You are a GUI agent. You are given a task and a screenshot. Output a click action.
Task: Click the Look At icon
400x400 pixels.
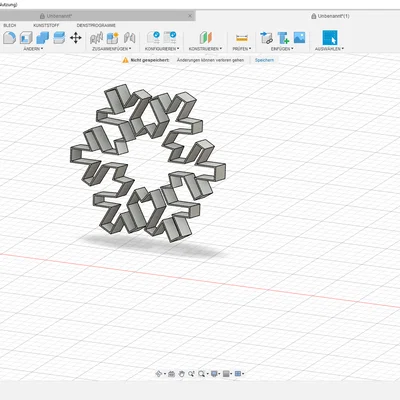point(171,374)
